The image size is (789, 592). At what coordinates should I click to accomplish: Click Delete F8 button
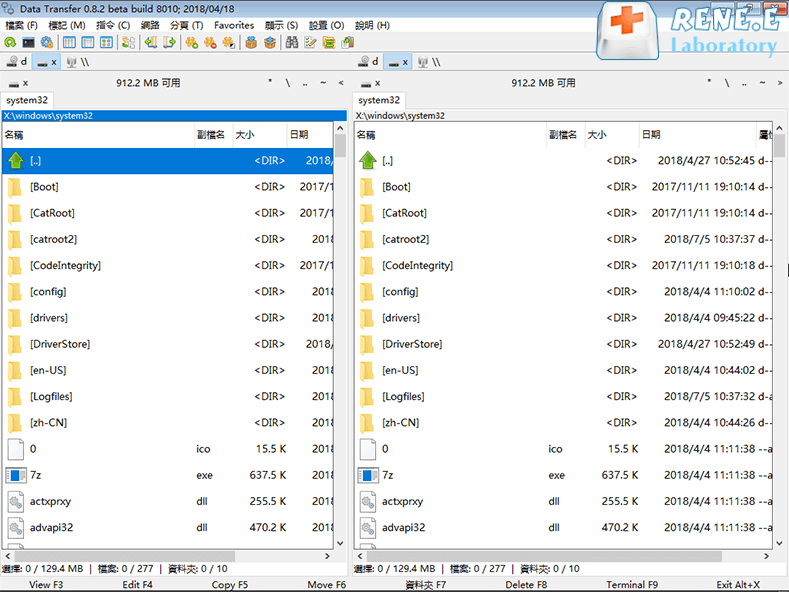[526, 584]
